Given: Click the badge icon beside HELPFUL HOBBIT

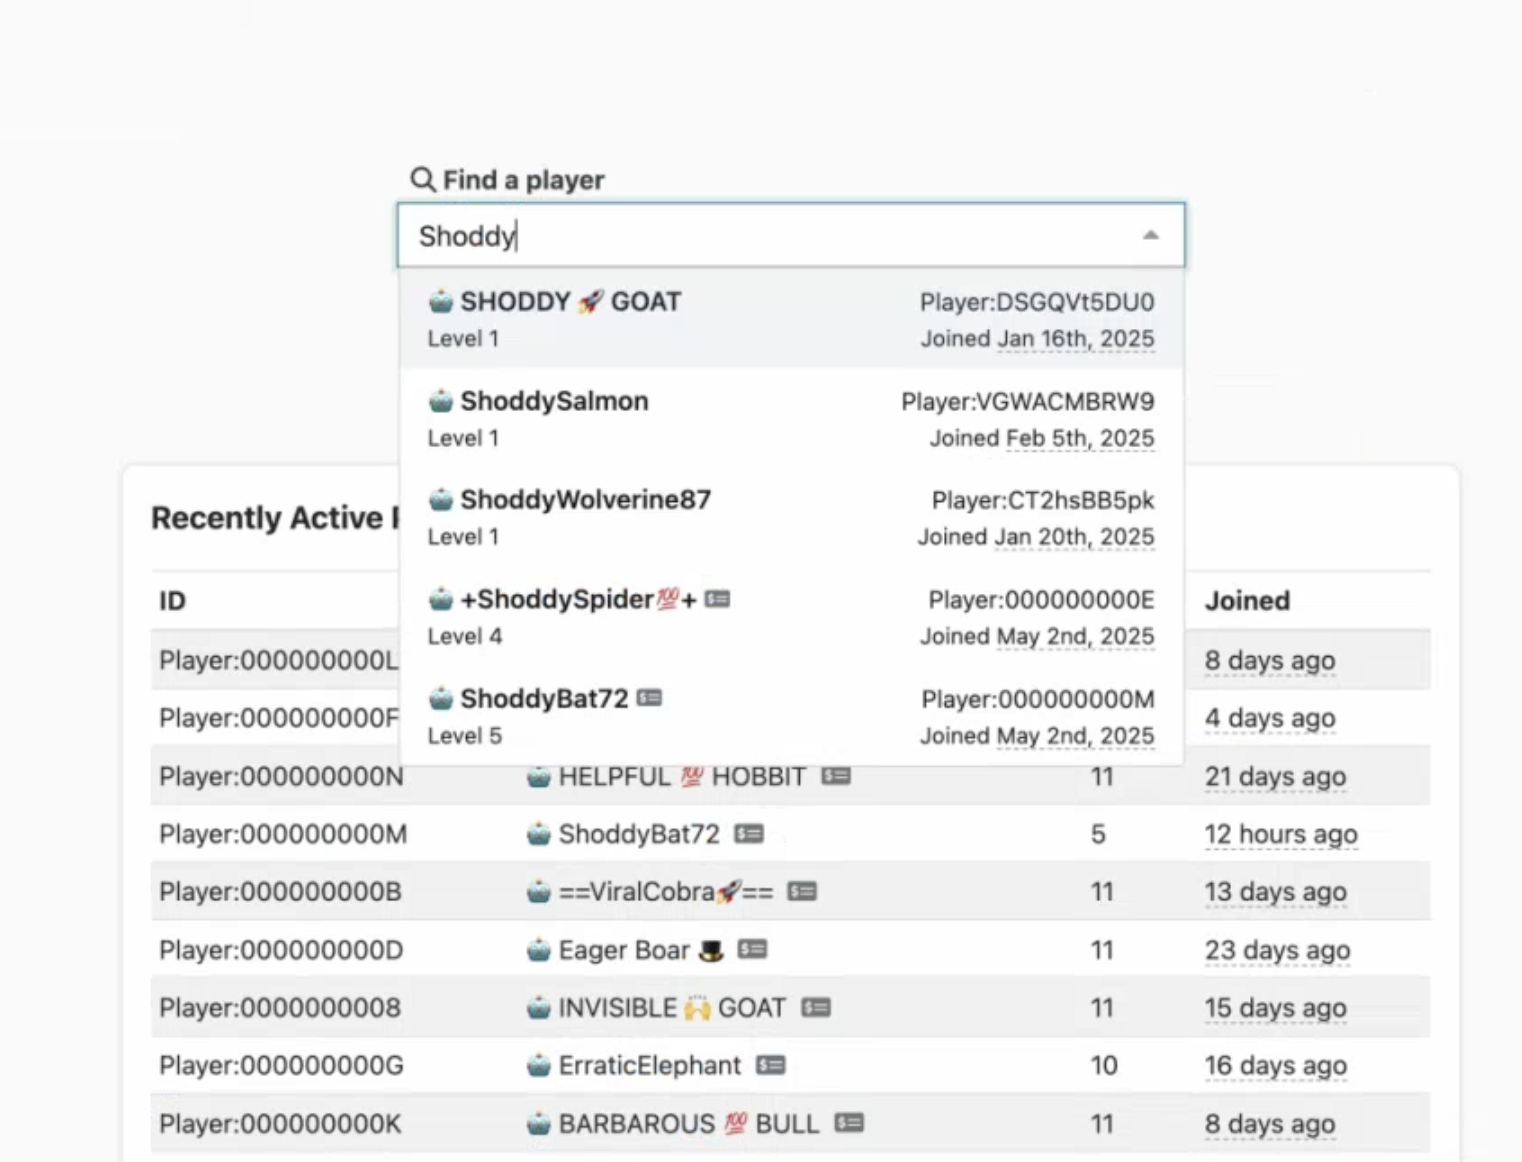Looking at the screenshot, I should pos(838,776).
